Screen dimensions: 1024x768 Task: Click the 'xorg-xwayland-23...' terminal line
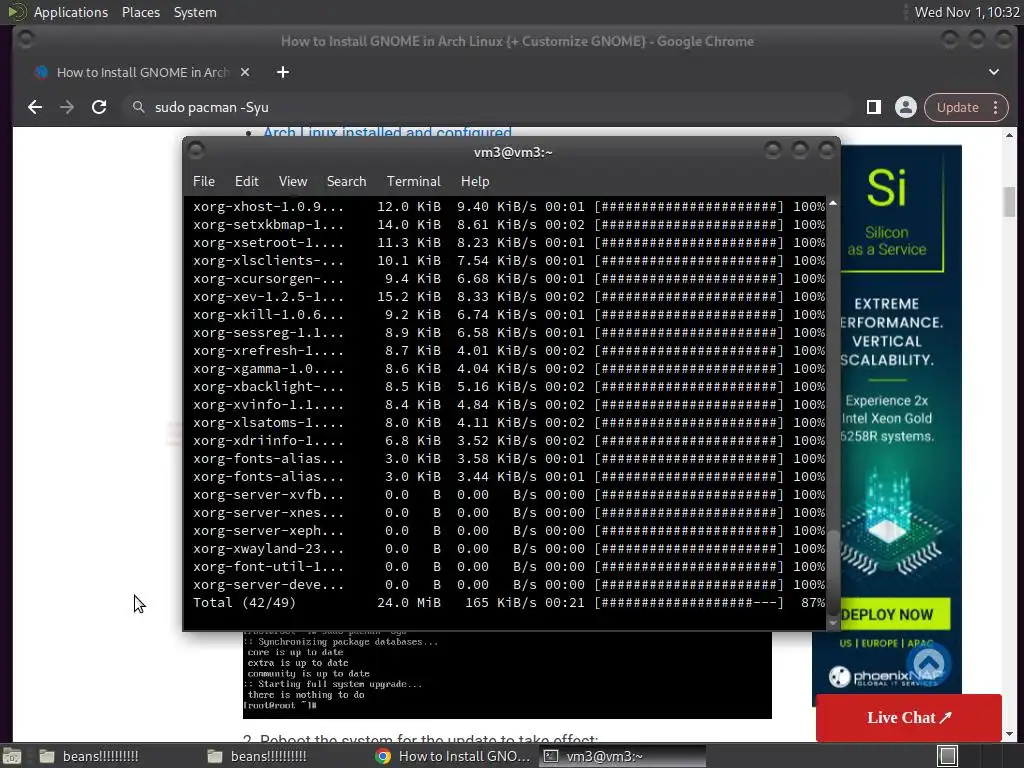tap(509, 549)
